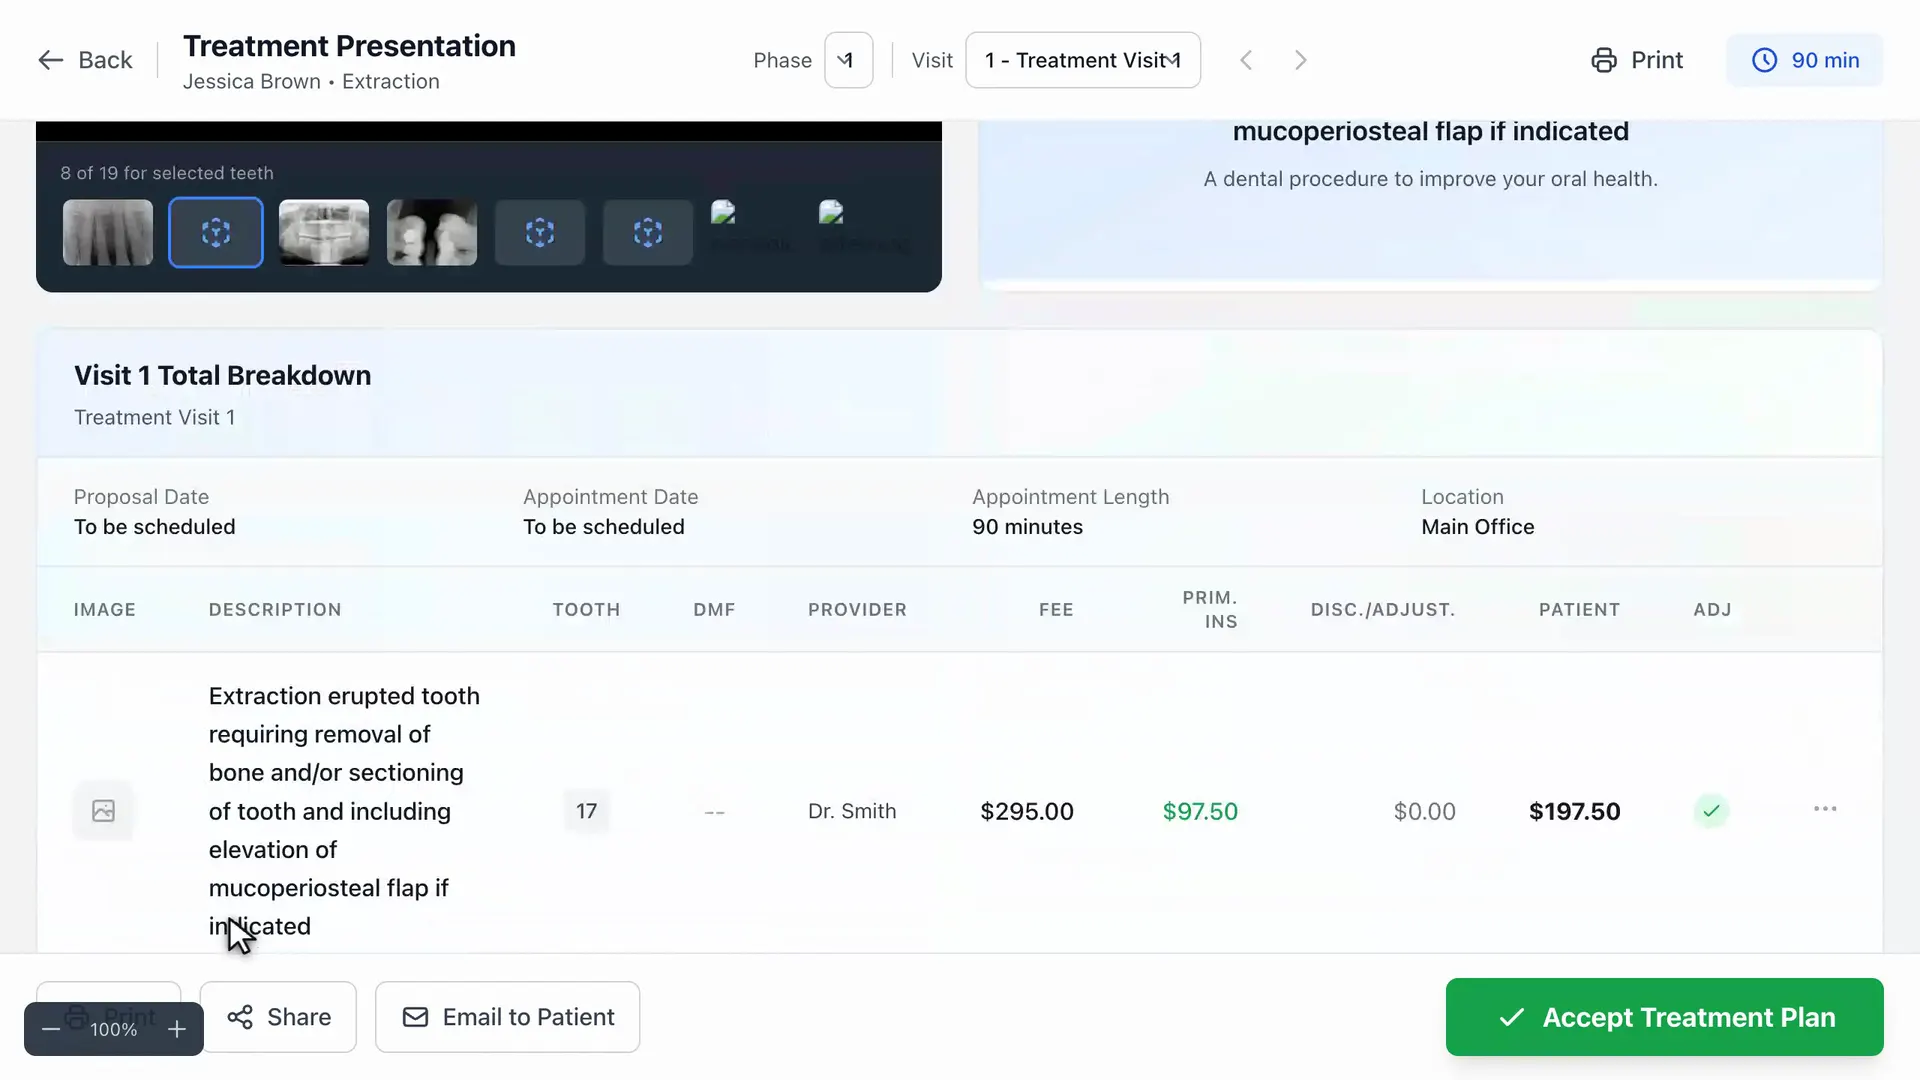Zoom out with the minus button
The height and width of the screenshot is (1080, 1920).
[51, 1029]
